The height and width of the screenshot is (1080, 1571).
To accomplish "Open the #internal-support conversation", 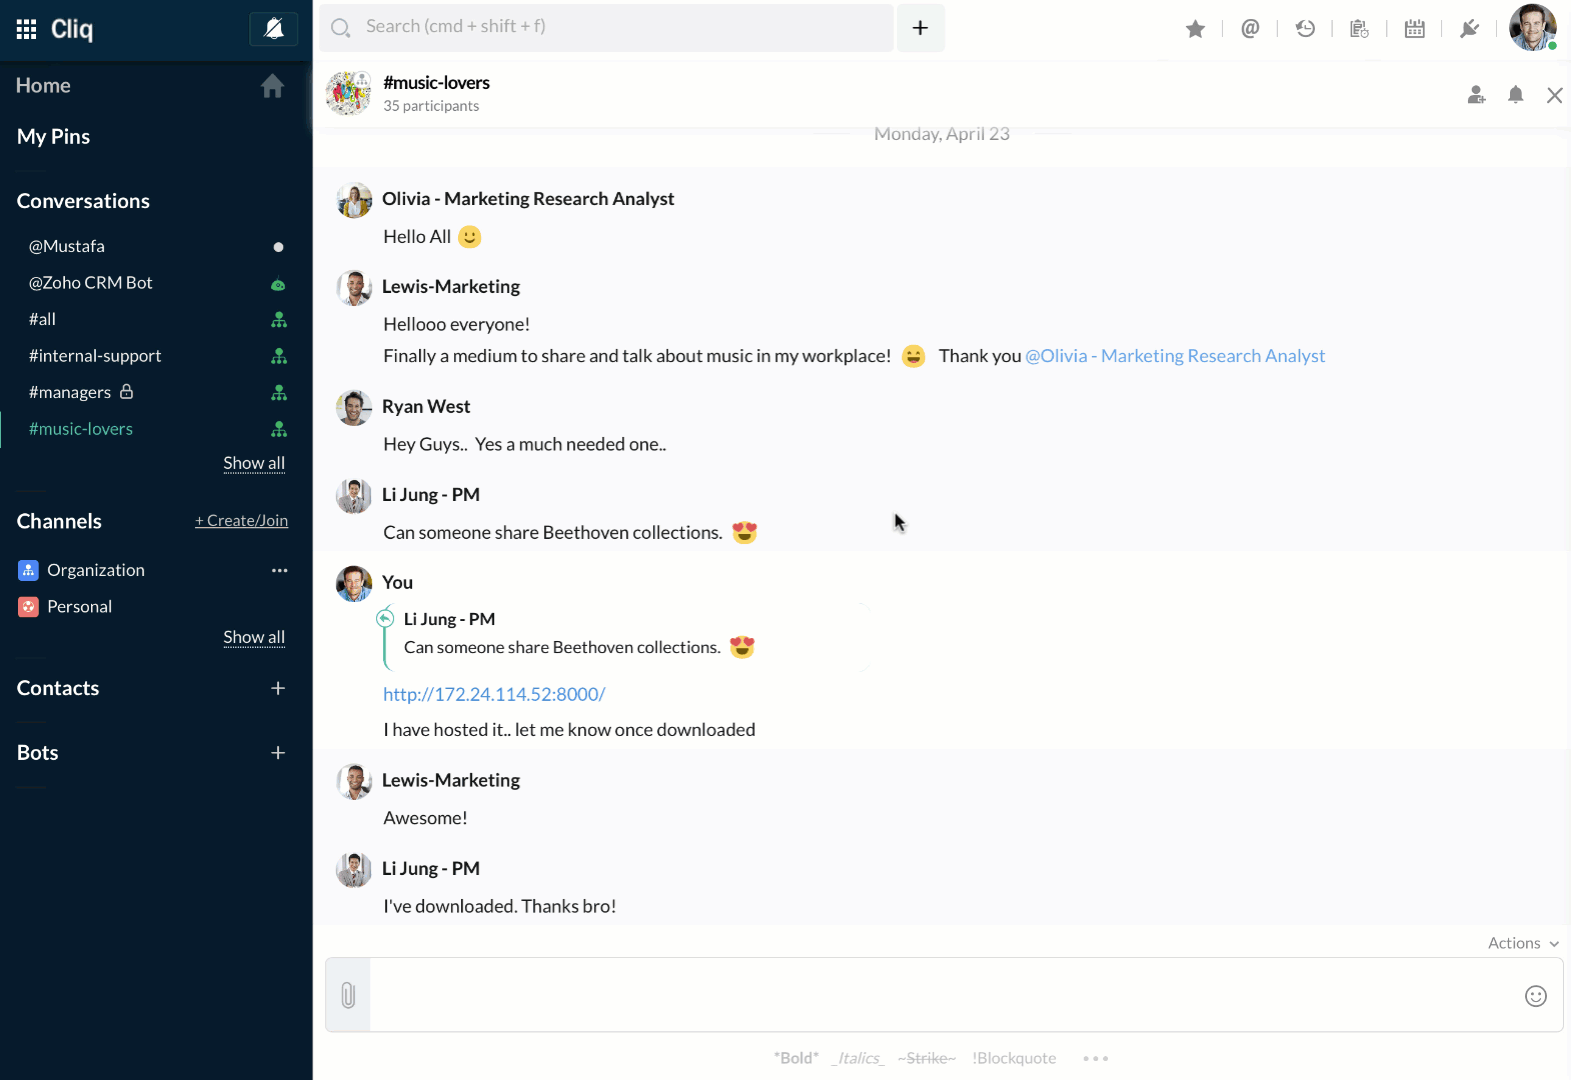I will point(95,356).
